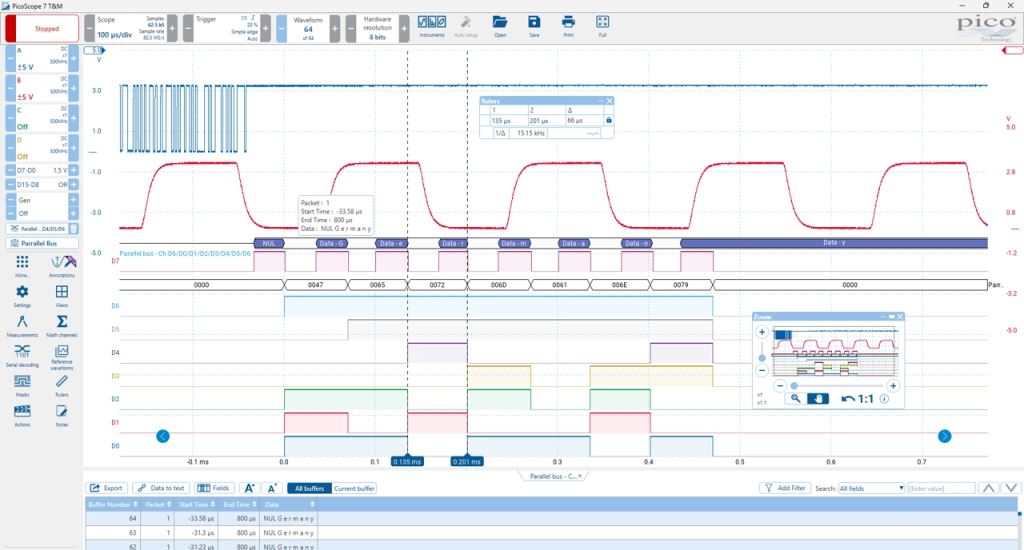This screenshot has width=1024, height=550.
Task: Open the Actions tool
Action: (22, 415)
